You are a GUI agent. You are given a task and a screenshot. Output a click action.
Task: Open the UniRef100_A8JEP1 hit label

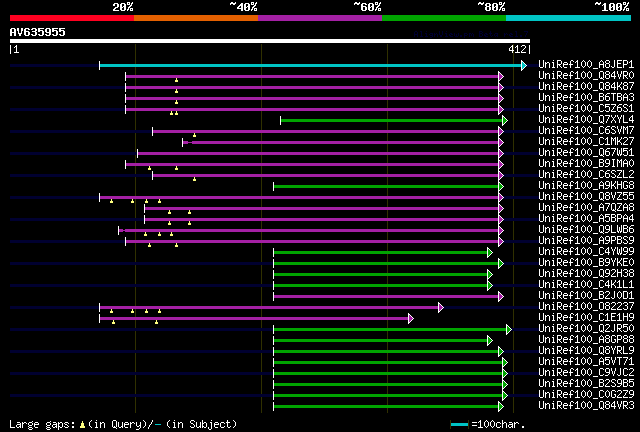pyautogui.click(x=586, y=65)
